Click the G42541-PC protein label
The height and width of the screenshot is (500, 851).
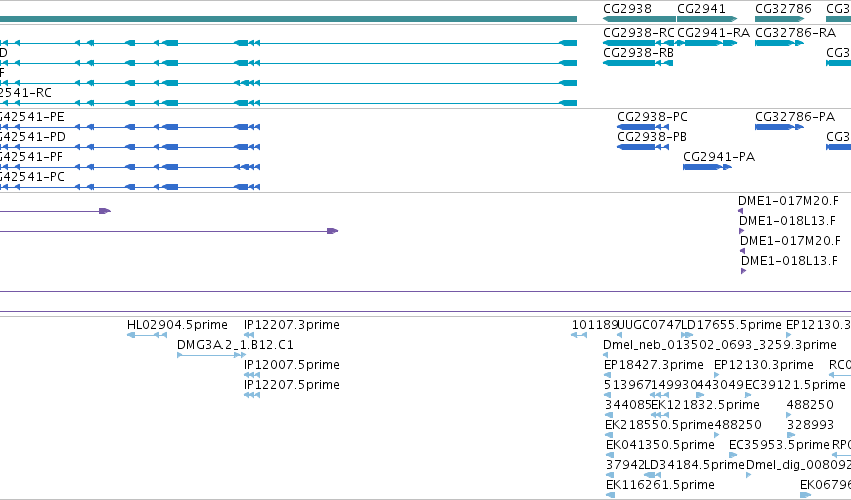click(x=32, y=177)
